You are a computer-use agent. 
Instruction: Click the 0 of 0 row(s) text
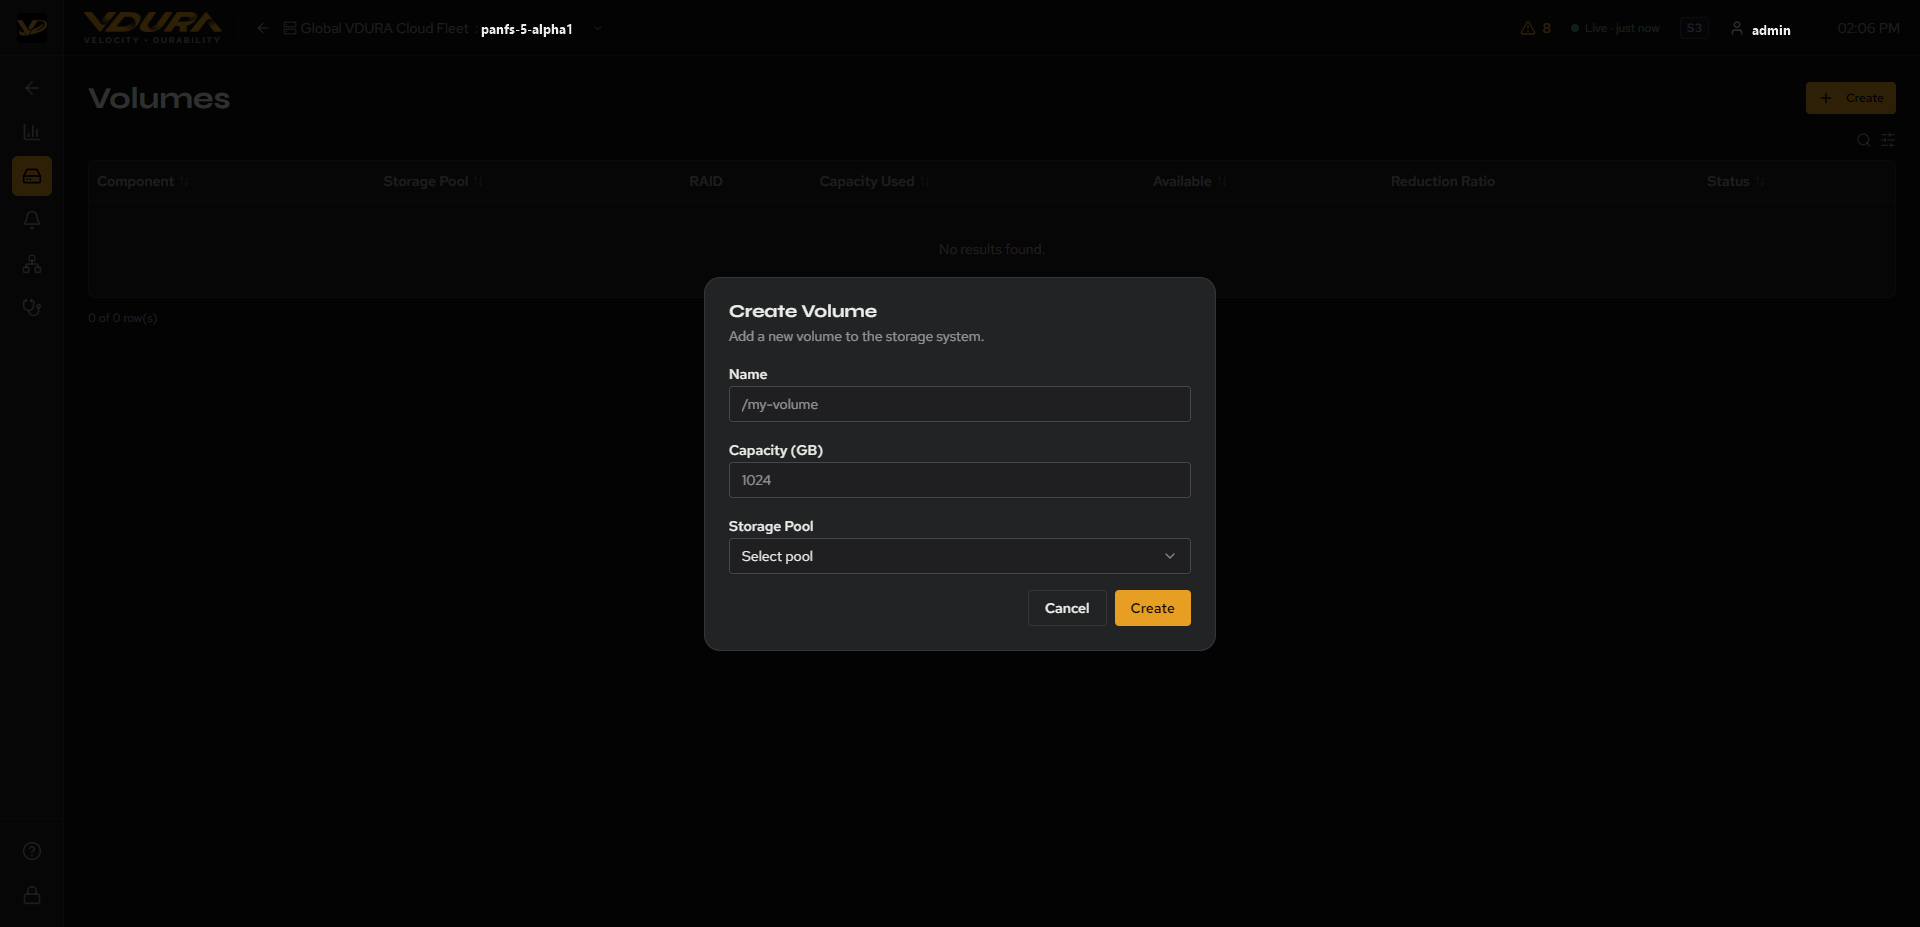click(122, 318)
